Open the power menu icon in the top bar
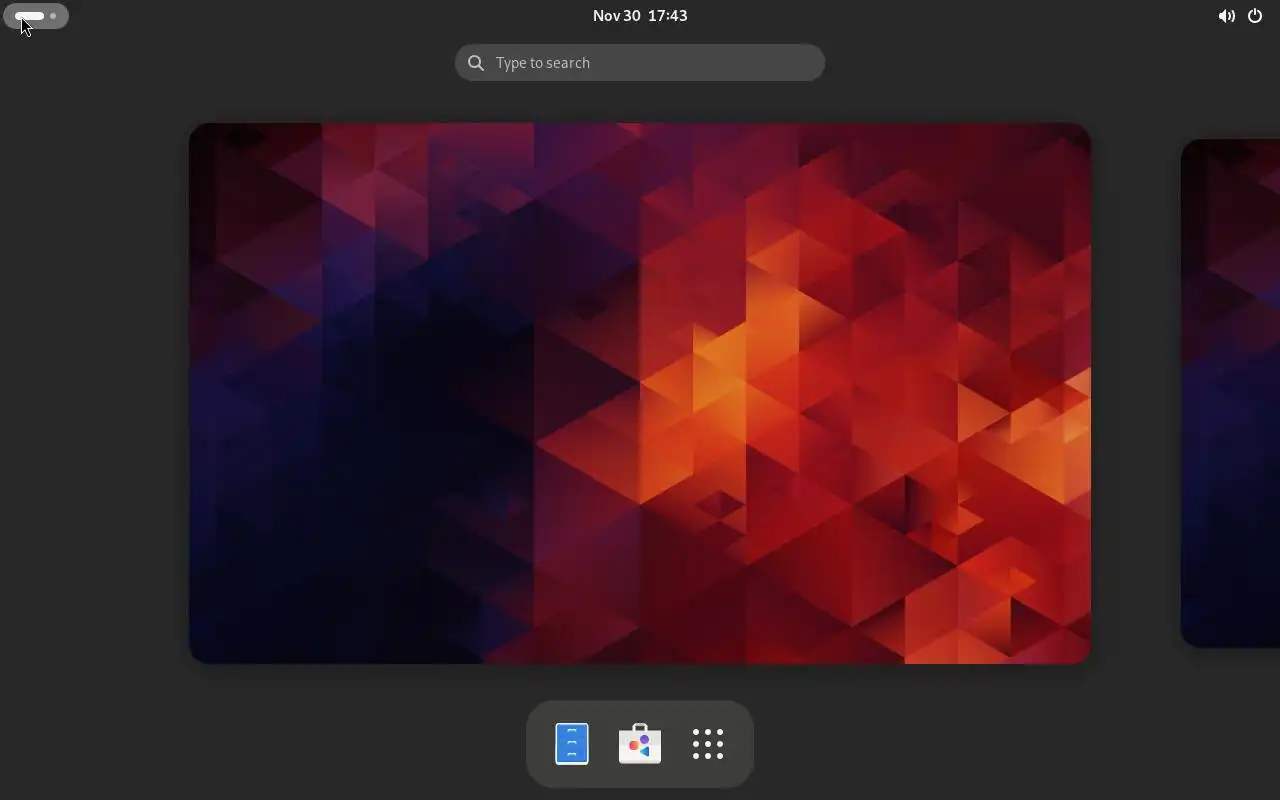Image resolution: width=1280 pixels, height=800 pixels. 1255,16
